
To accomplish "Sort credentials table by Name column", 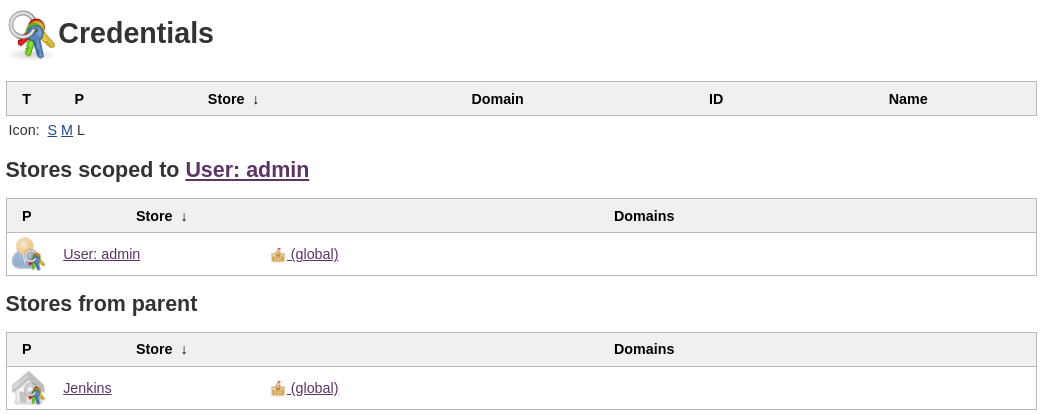I will (908, 99).
